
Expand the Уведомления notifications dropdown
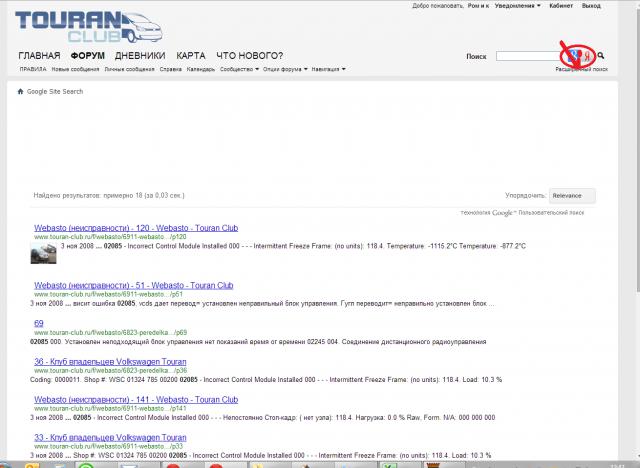tap(517, 6)
